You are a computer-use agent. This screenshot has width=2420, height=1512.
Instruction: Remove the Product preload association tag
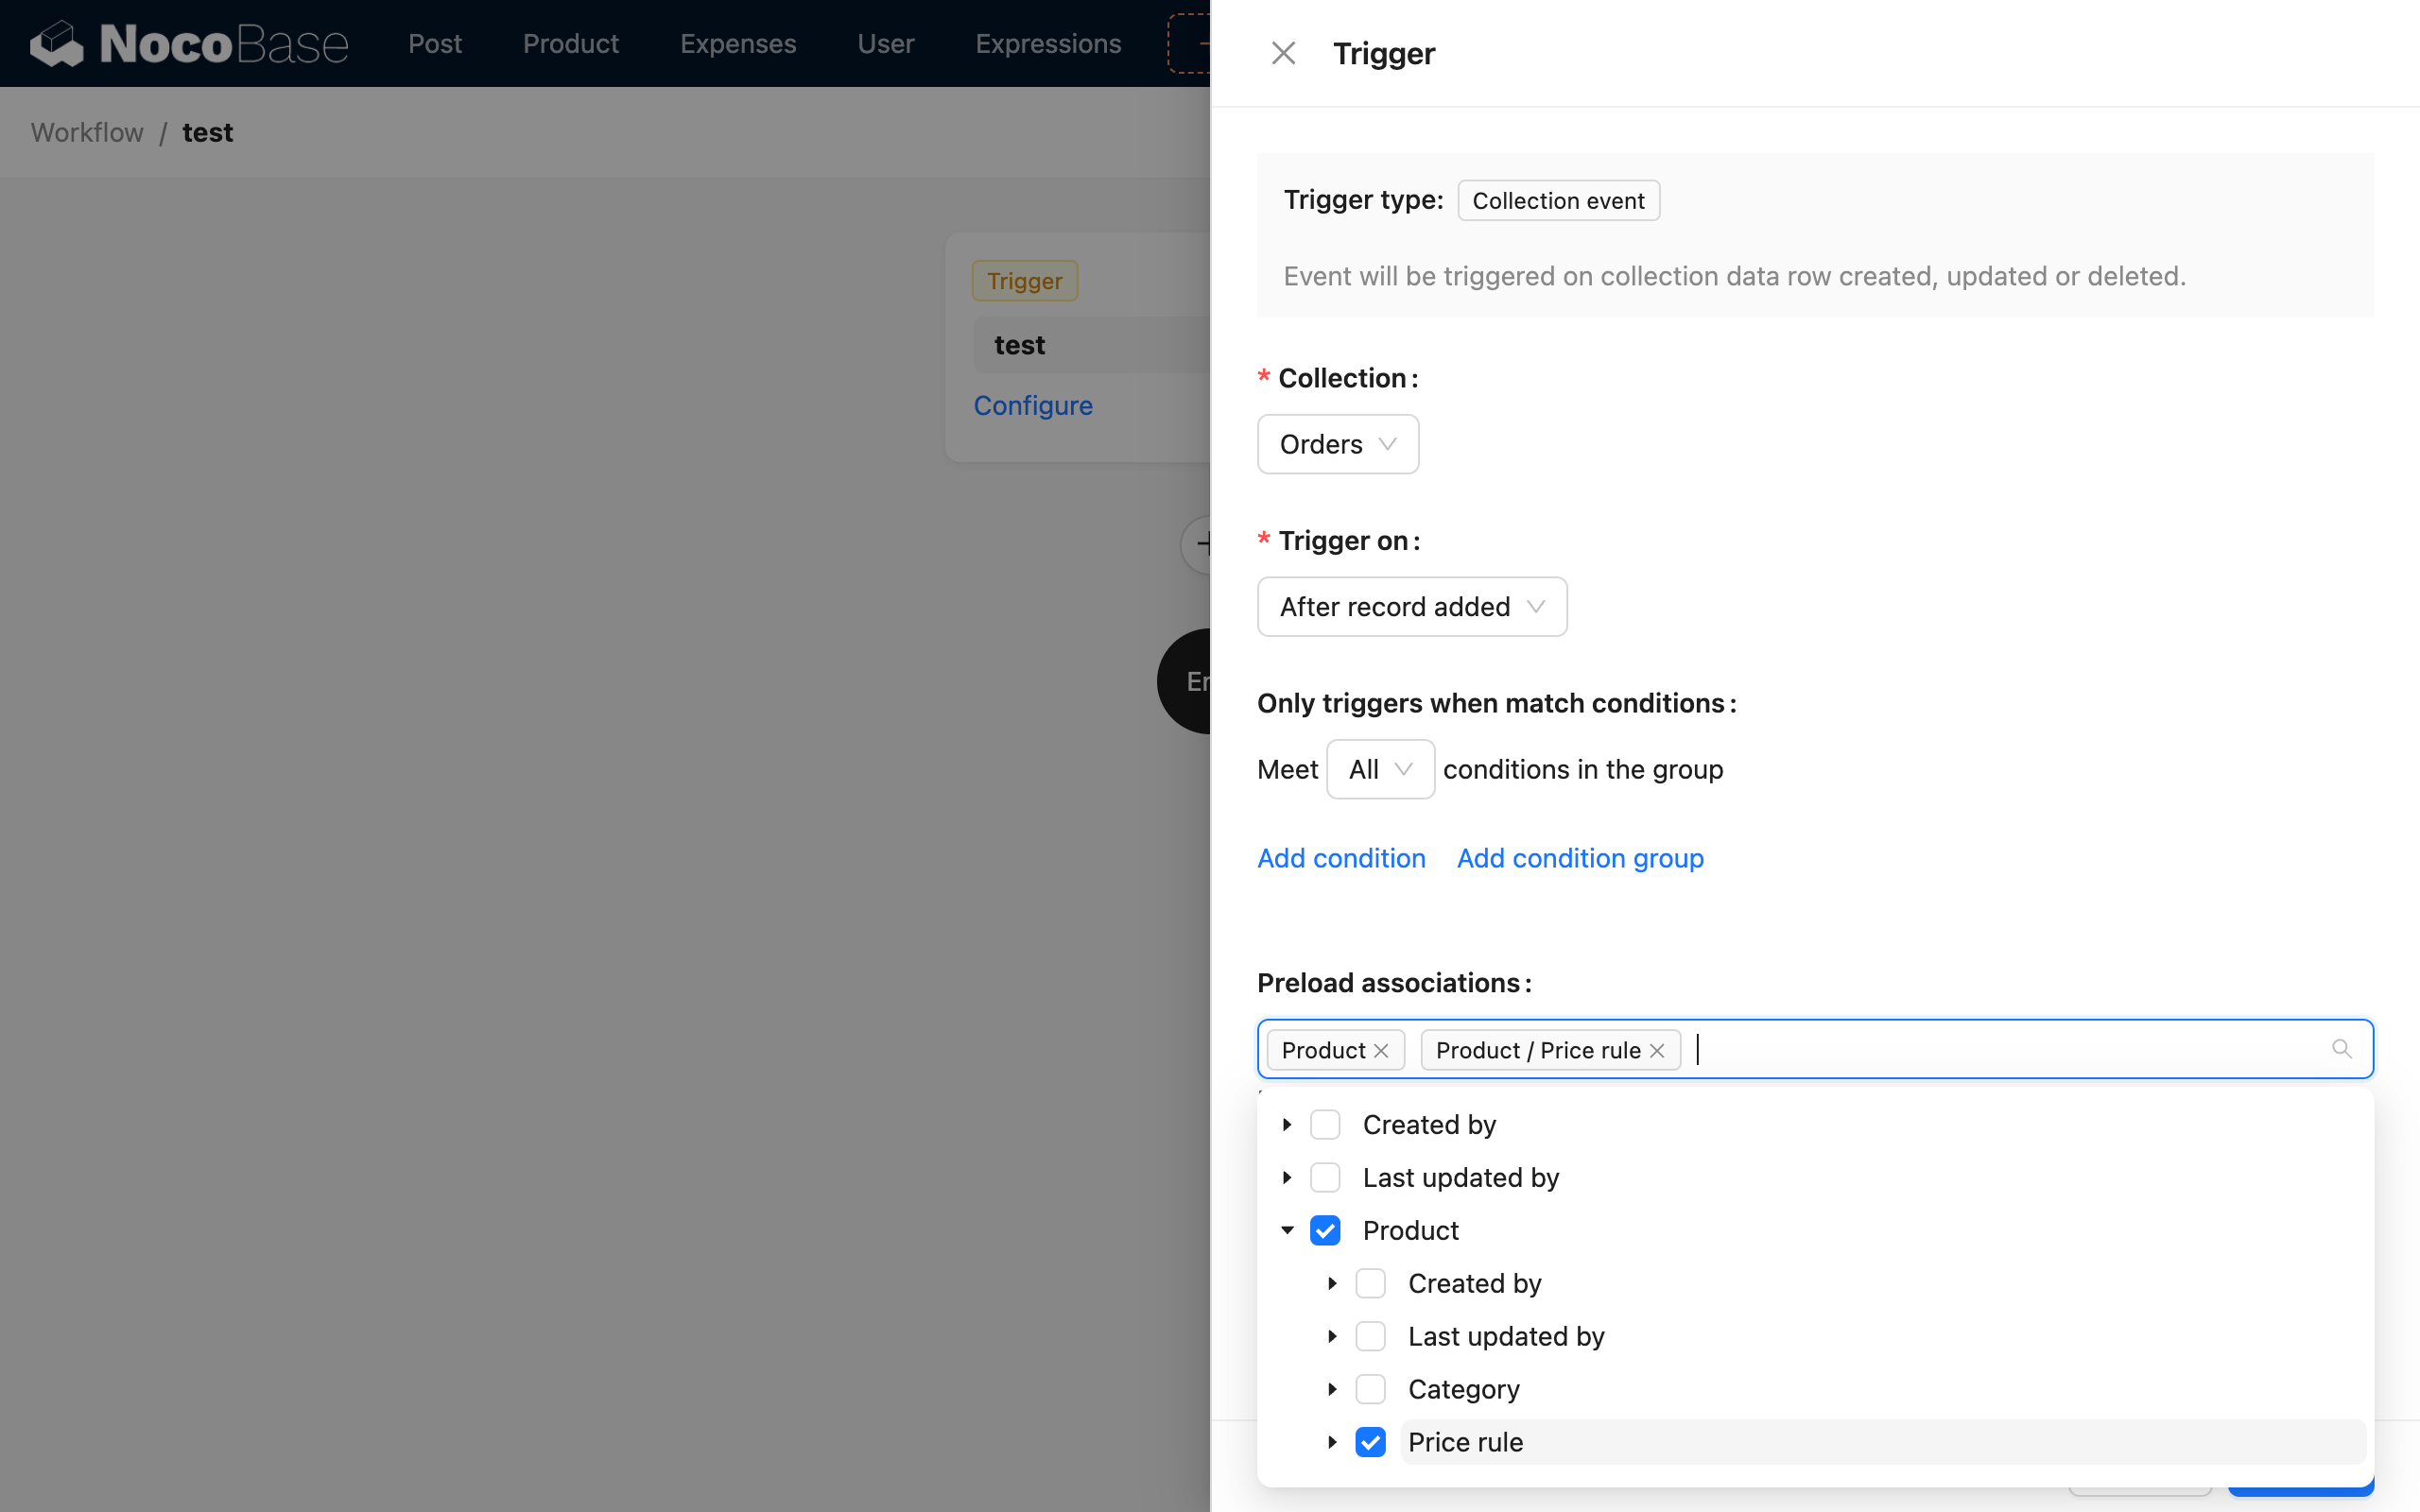(1382, 1050)
